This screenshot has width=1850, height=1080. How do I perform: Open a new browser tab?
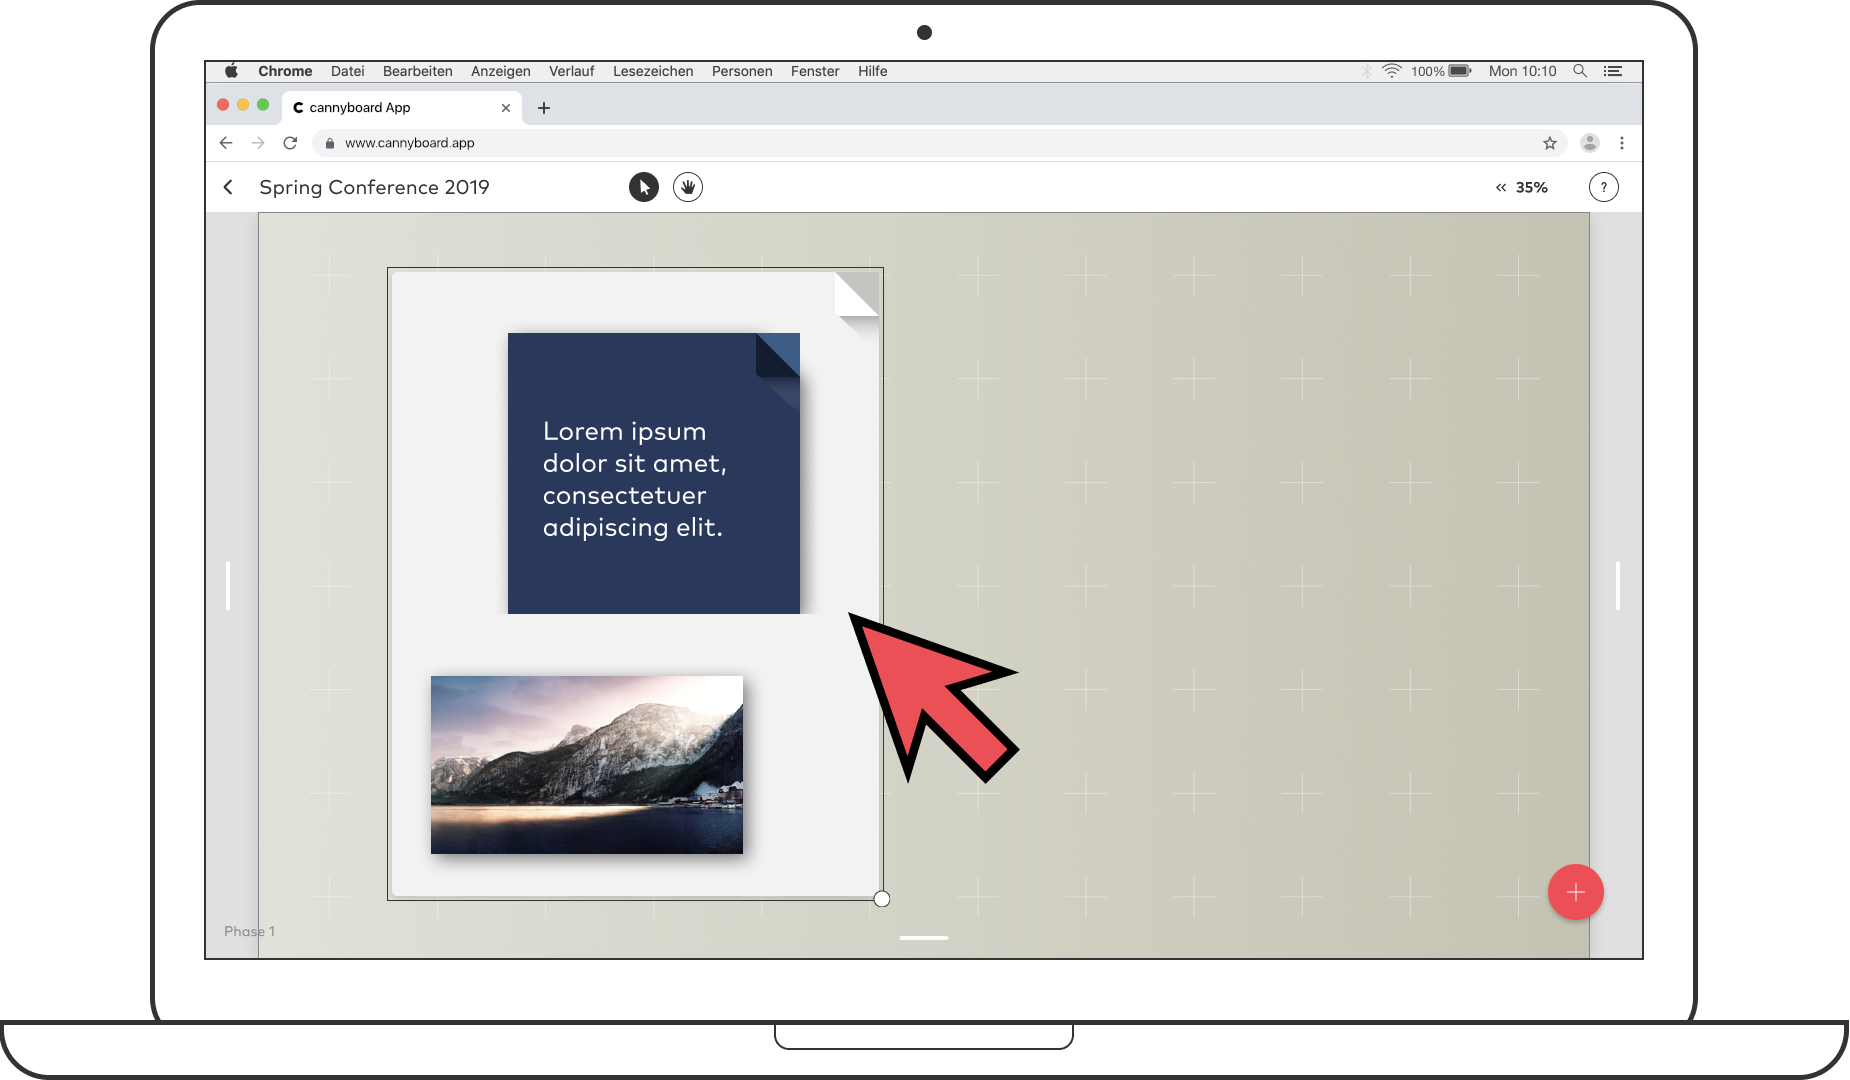(x=544, y=108)
